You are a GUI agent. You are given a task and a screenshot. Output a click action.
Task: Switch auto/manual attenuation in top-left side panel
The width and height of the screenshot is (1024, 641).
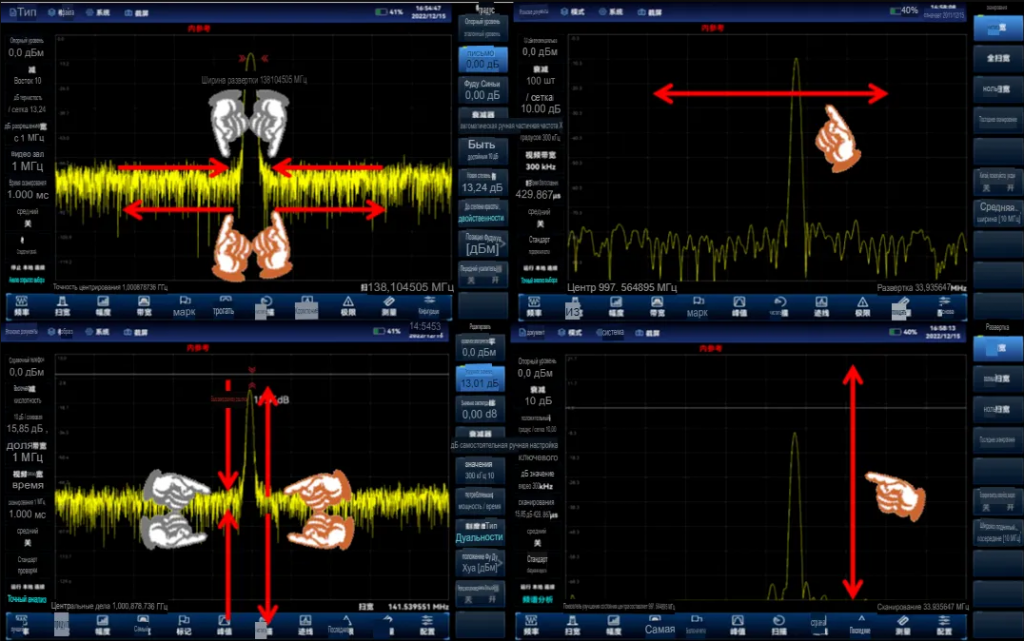(x=483, y=121)
